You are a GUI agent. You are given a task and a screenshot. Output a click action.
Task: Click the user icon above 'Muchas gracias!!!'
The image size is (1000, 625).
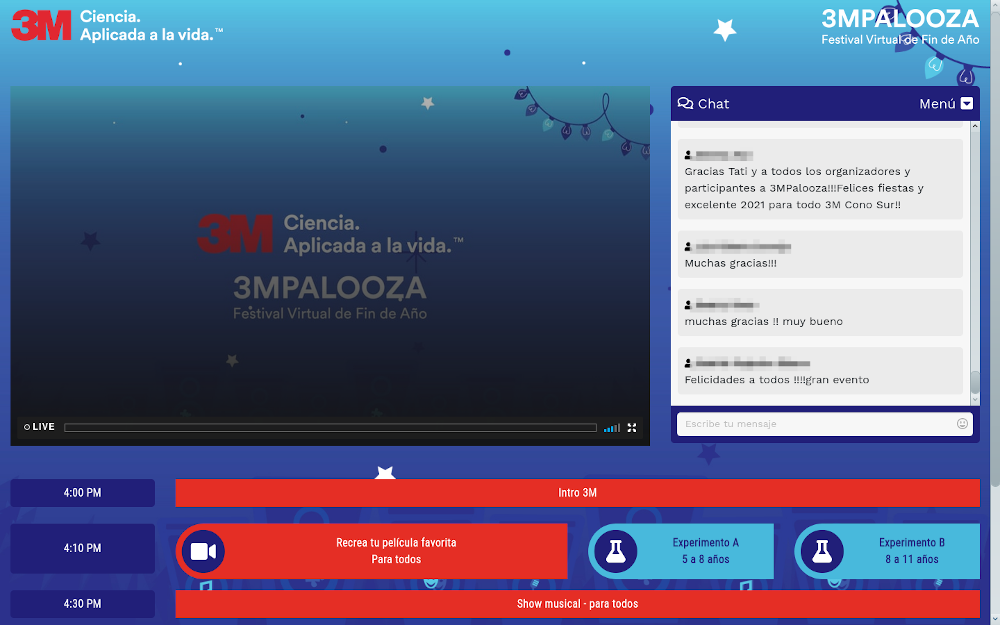688,247
